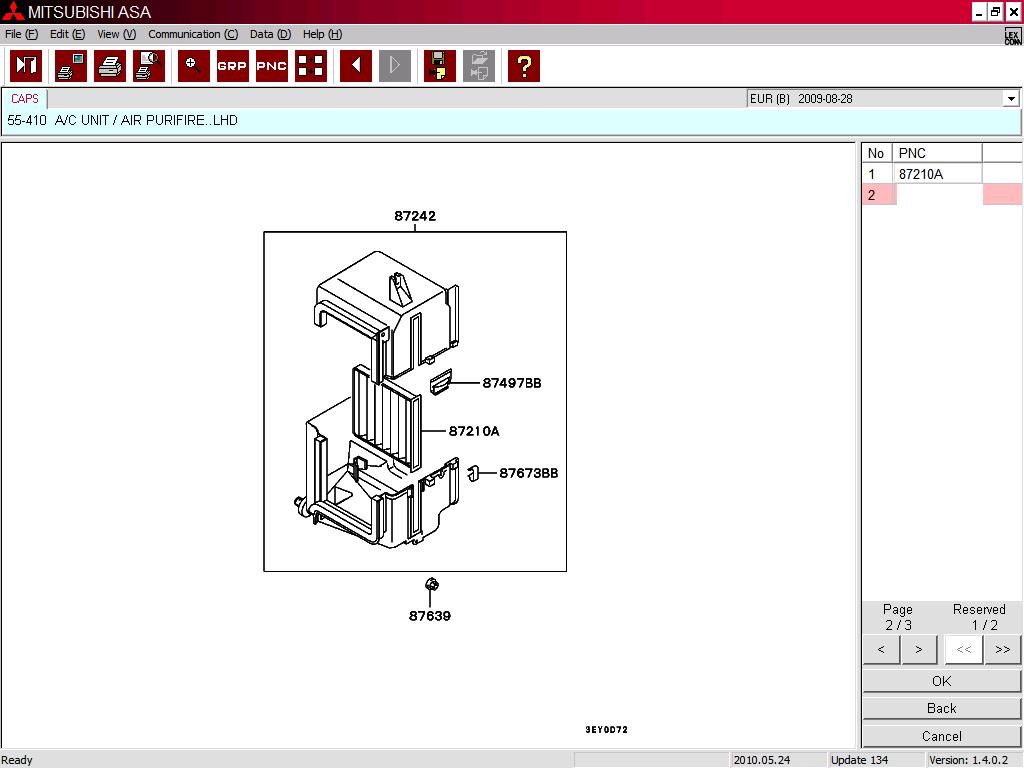The height and width of the screenshot is (768, 1024).
Task: Go to next page with > button
Action: coord(918,649)
